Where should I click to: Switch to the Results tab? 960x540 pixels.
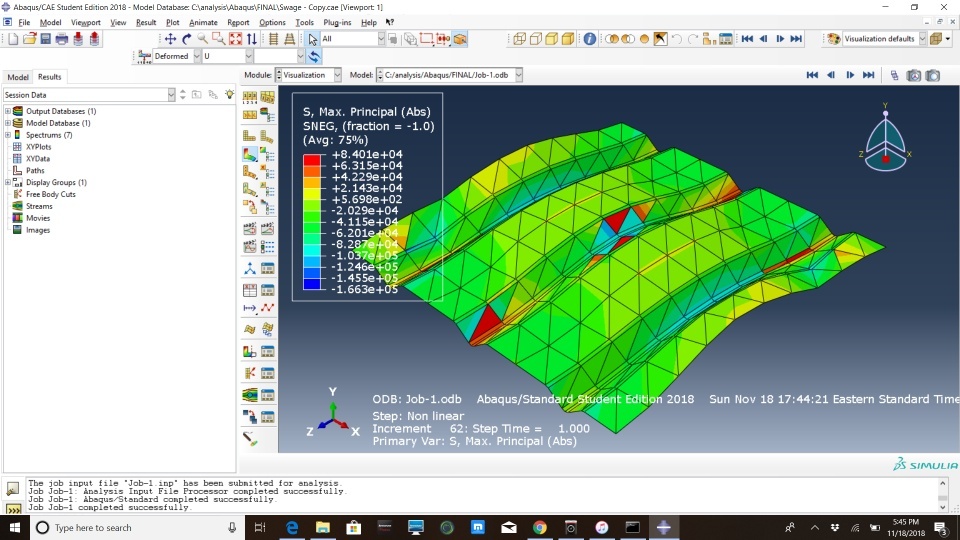pyautogui.click(x=50, y=77)
